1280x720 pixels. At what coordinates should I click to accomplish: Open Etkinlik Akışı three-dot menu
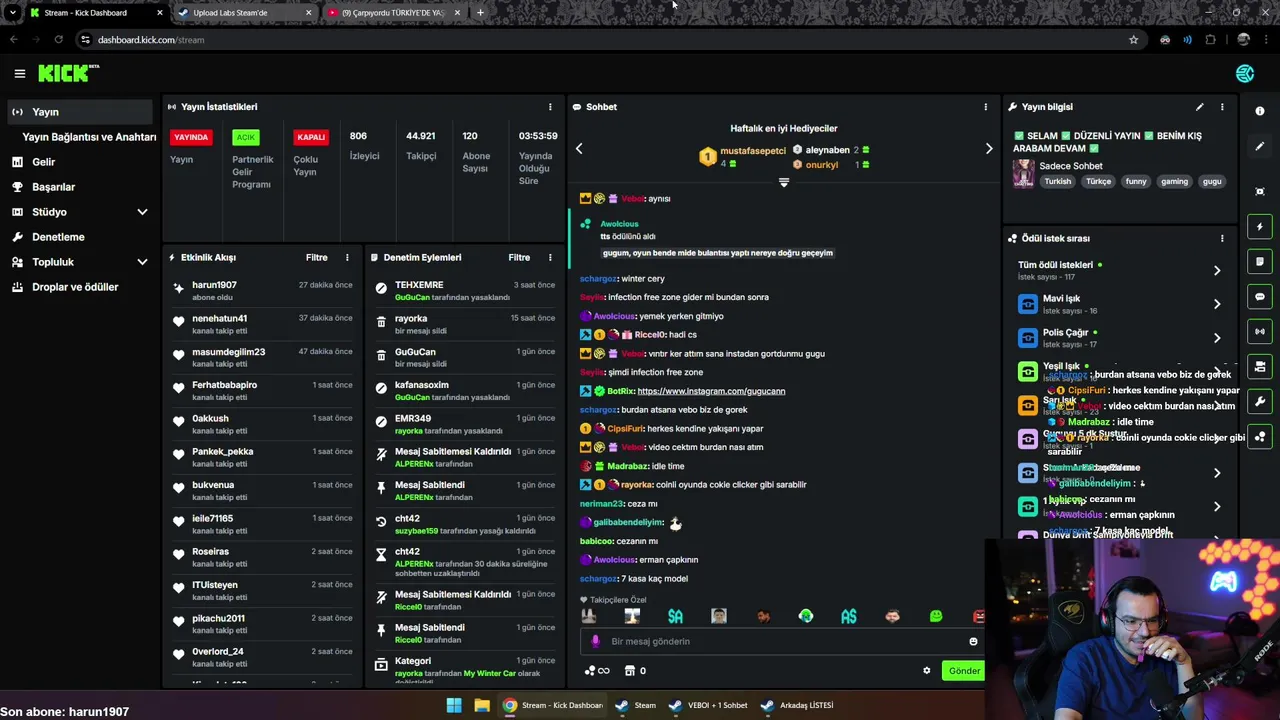click(x=347, y=258)
